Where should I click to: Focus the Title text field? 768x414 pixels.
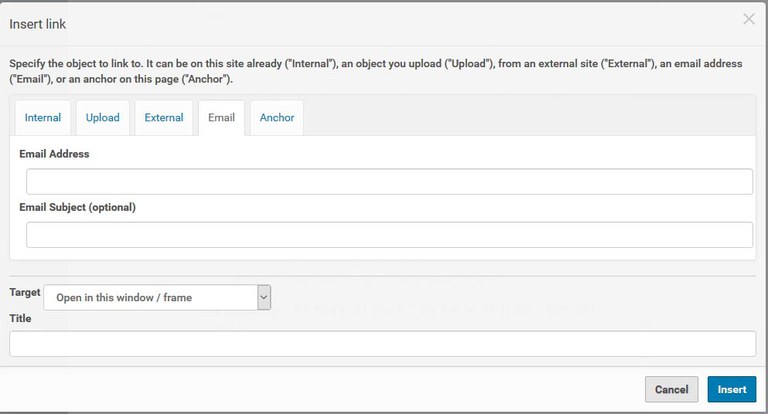pos(382,344)
